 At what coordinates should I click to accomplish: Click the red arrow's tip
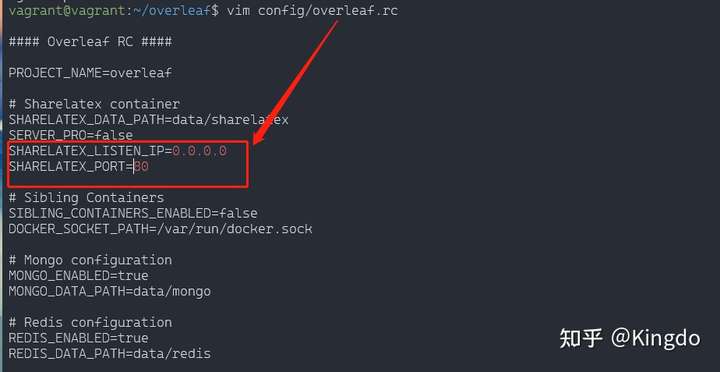click(254, 143)
